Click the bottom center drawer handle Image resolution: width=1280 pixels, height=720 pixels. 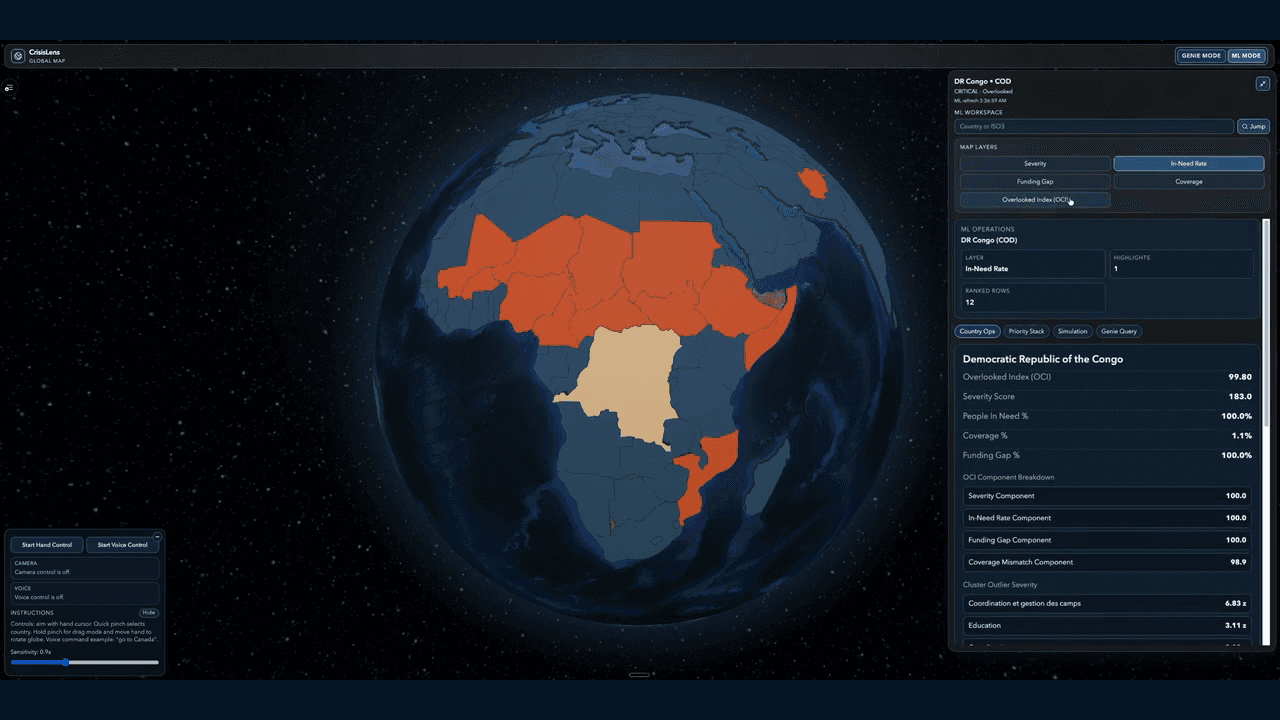[x=639, y=675]
